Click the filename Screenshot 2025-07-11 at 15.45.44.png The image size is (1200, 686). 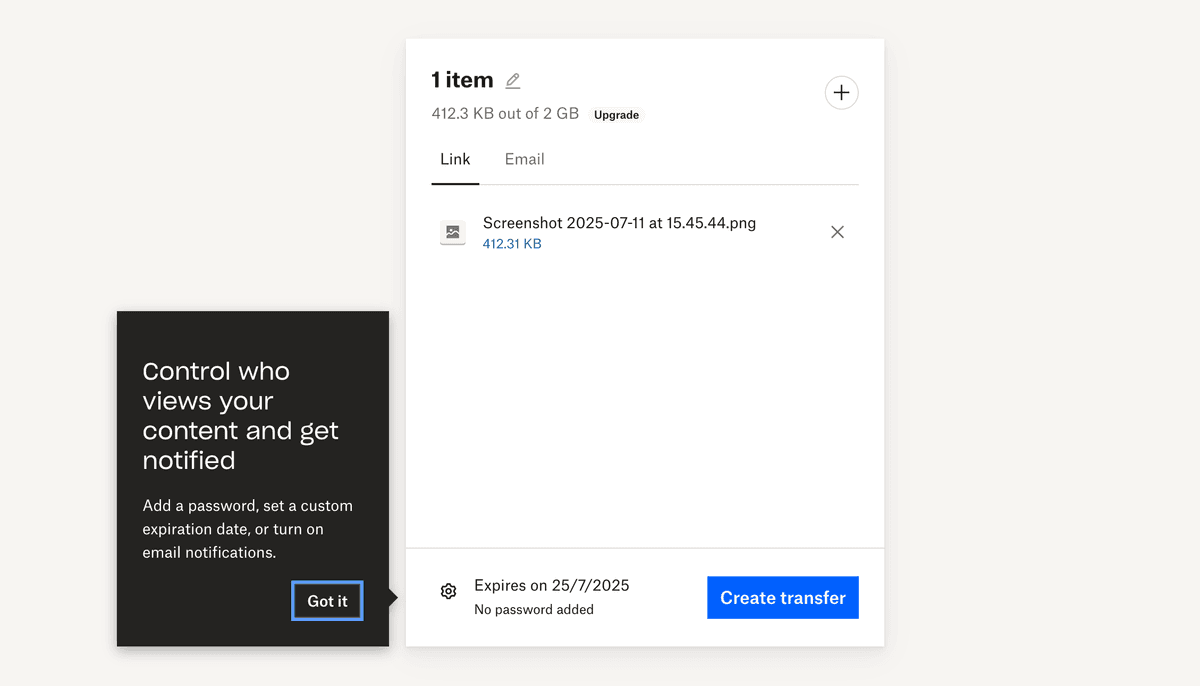(x=619, y=223)
